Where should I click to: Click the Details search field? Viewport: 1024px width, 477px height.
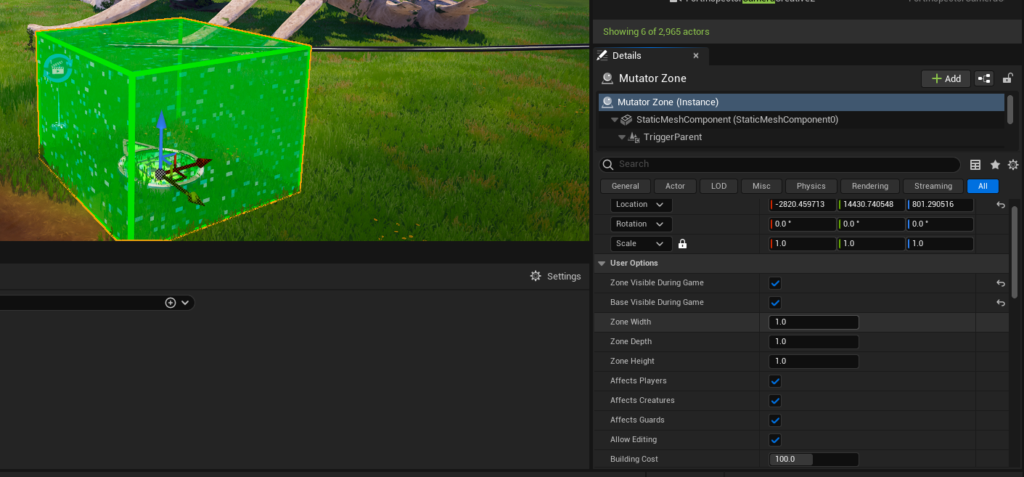(x=780, y=164)
